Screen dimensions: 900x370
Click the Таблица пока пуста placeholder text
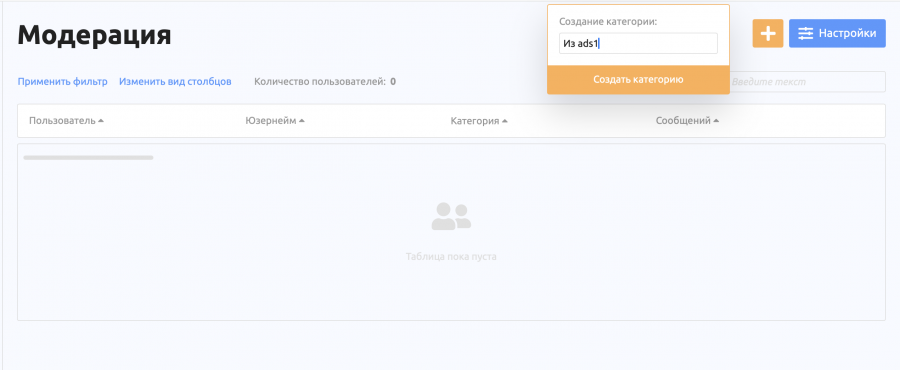tap(451, 256)
